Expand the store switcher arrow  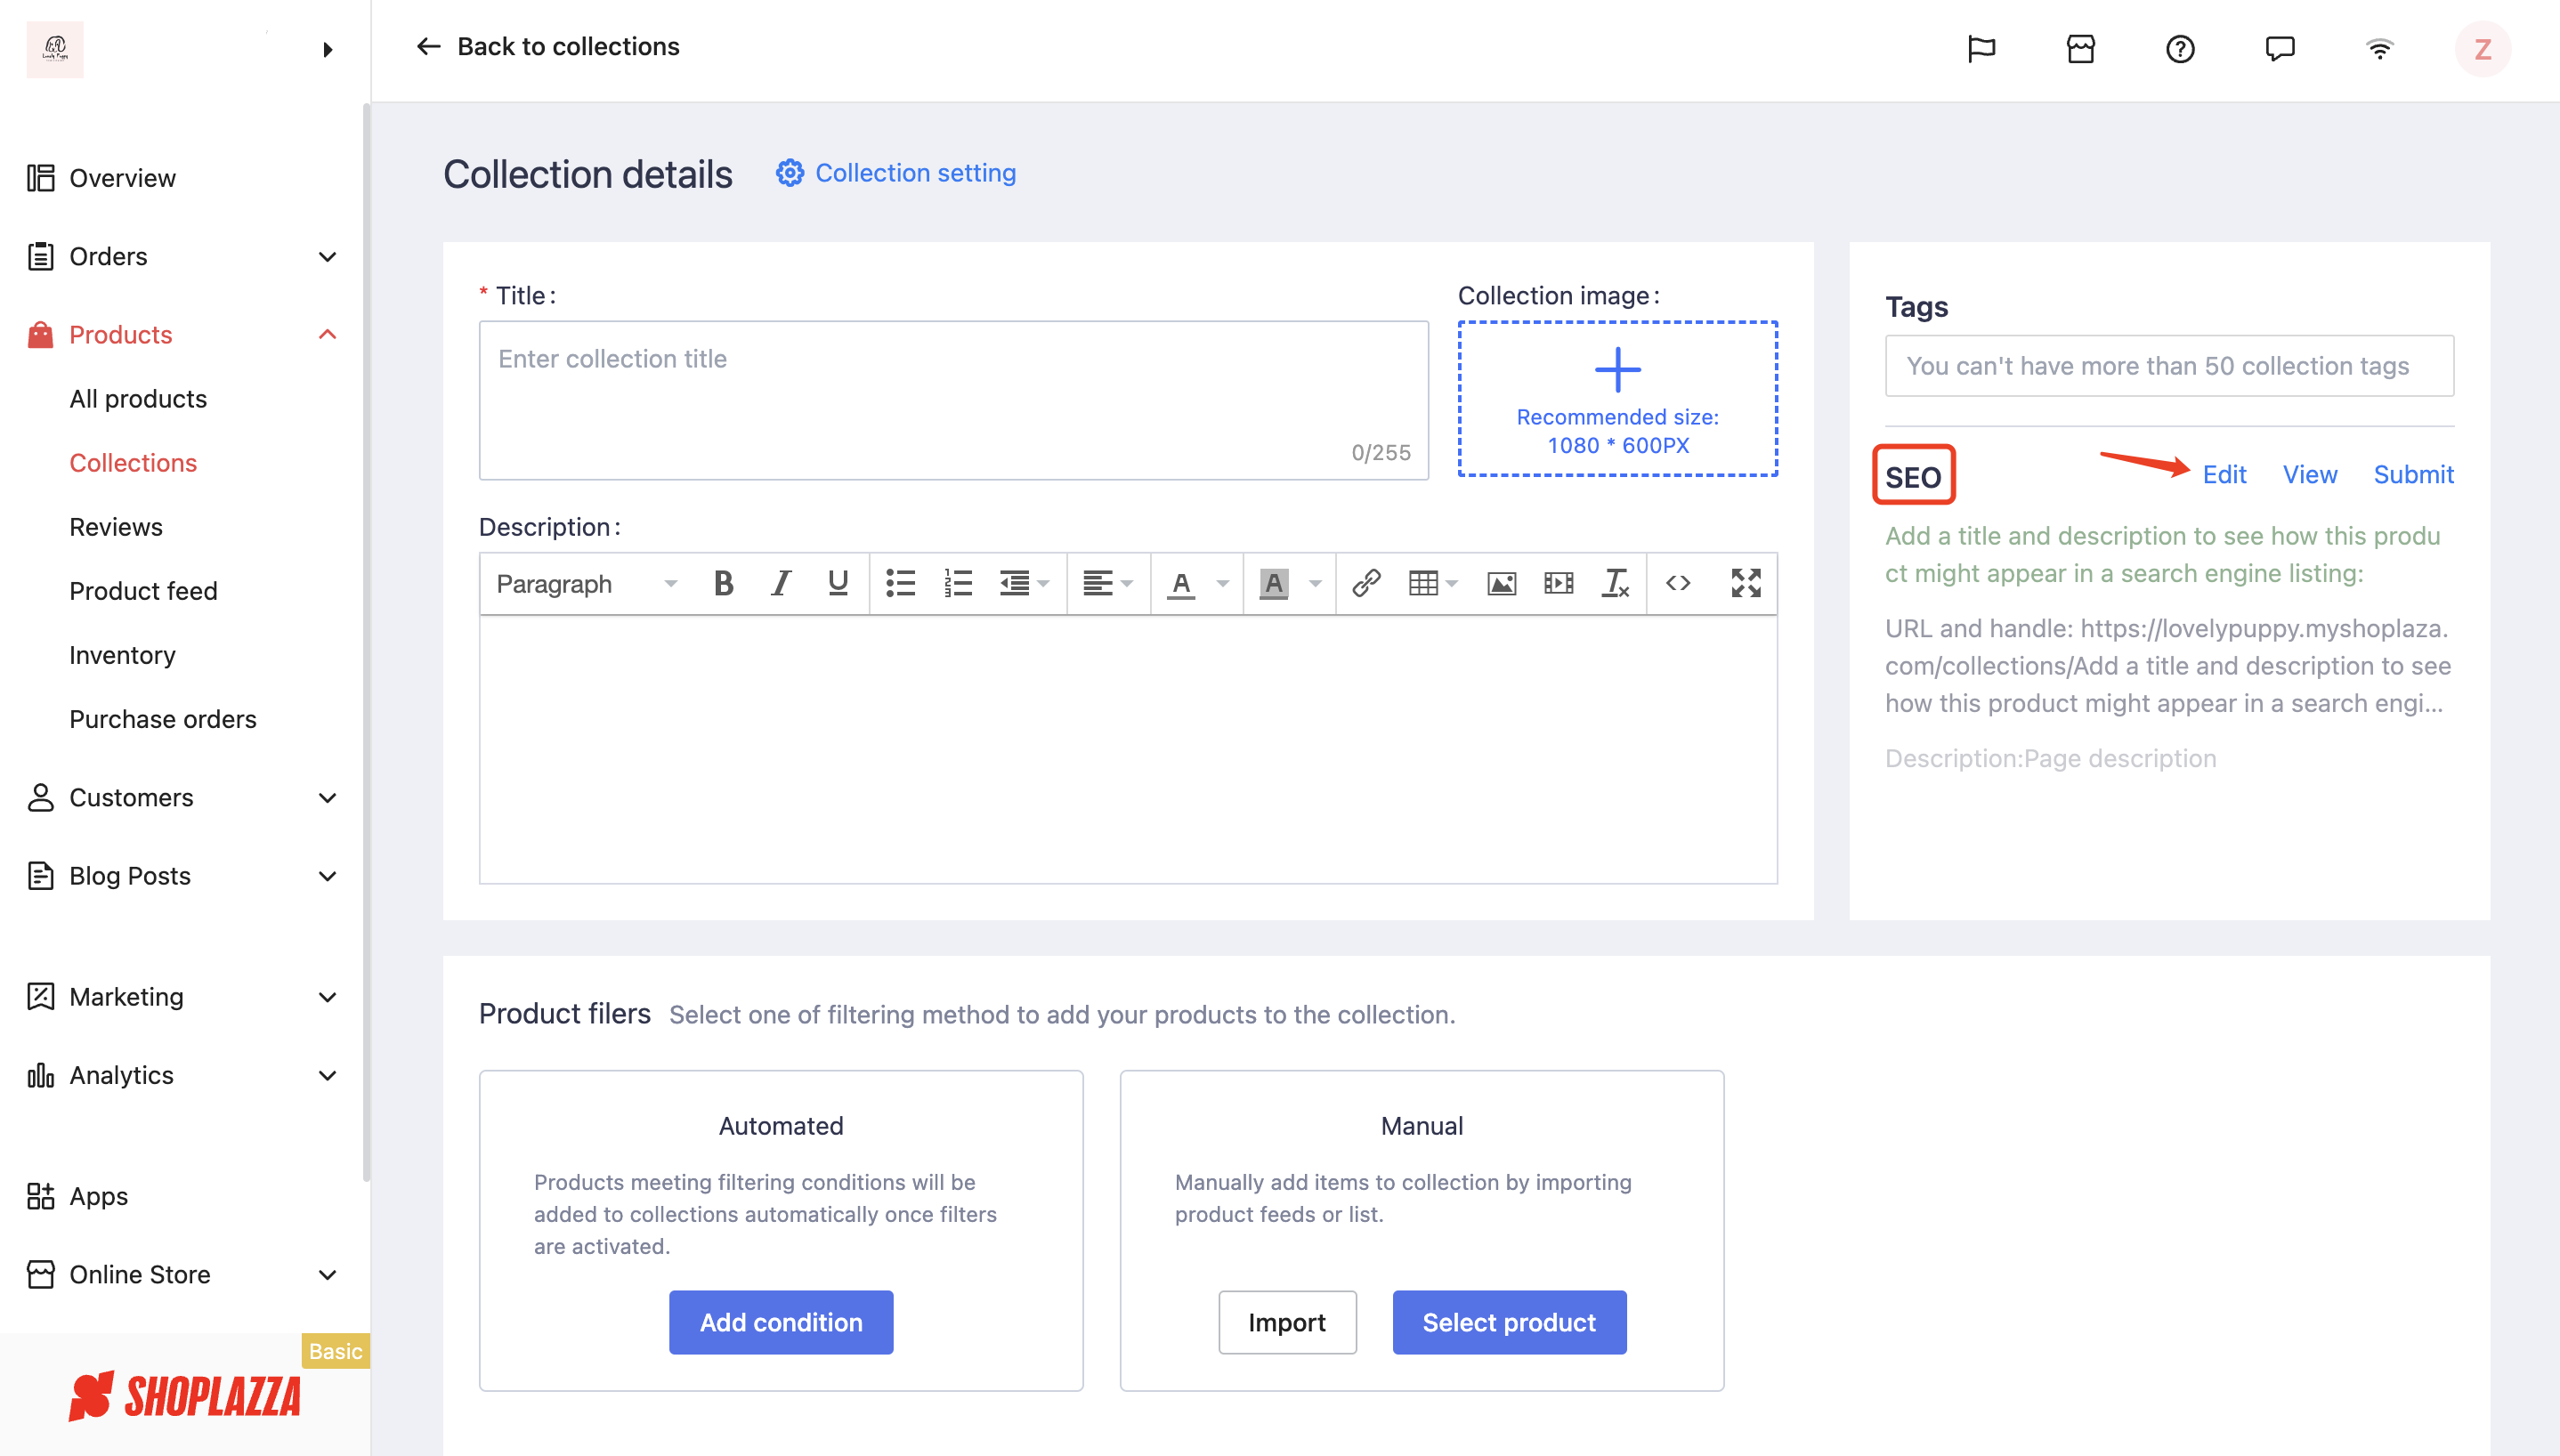pos(328,49)
